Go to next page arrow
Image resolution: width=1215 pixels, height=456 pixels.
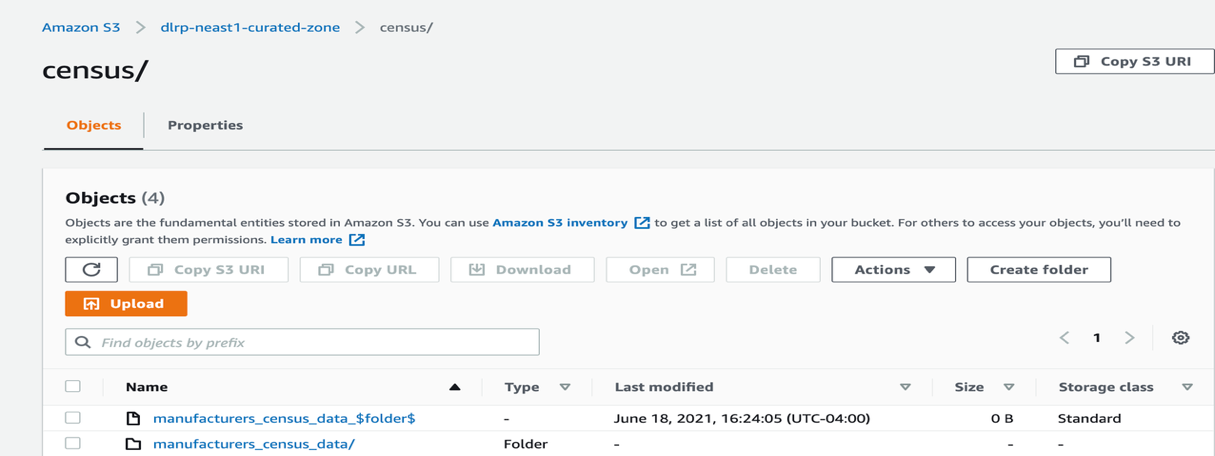[1129, 338]
